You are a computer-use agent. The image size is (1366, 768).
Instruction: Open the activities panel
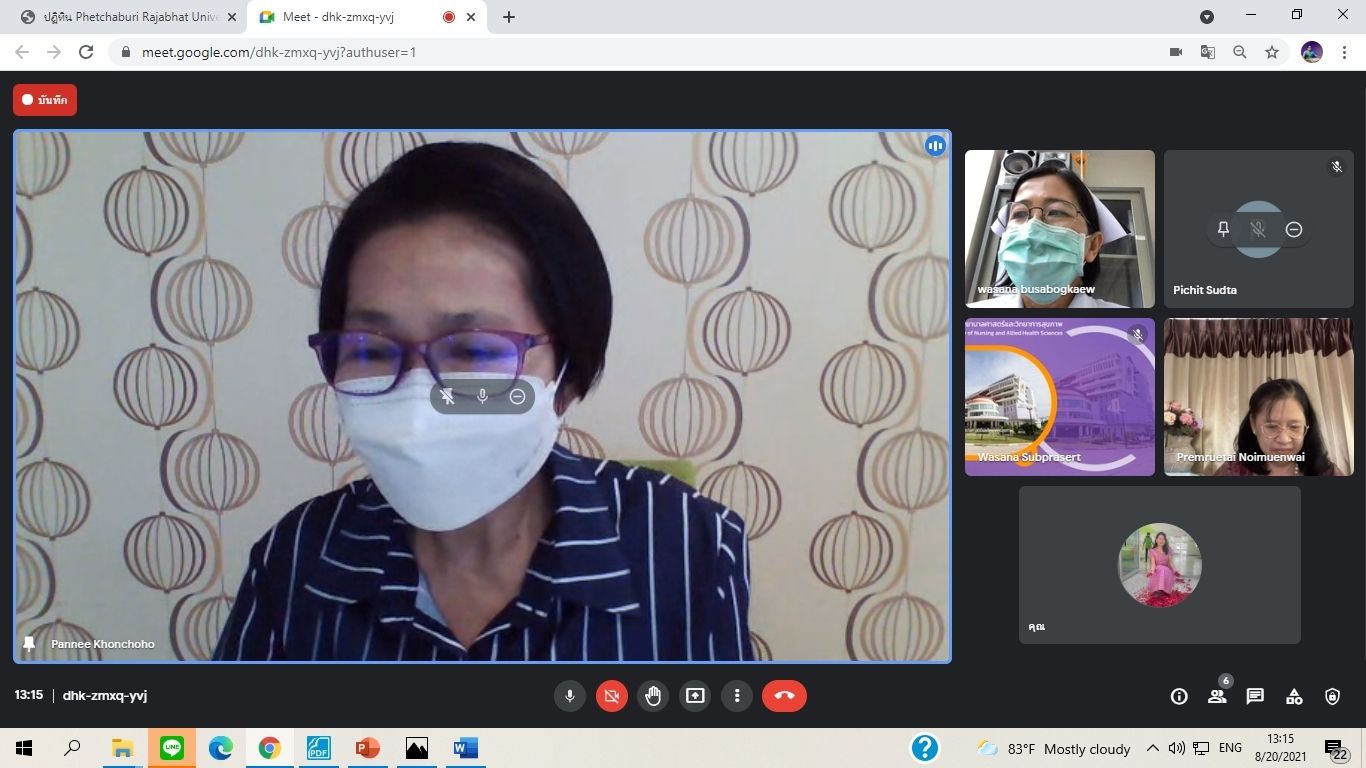point(1294,697)
